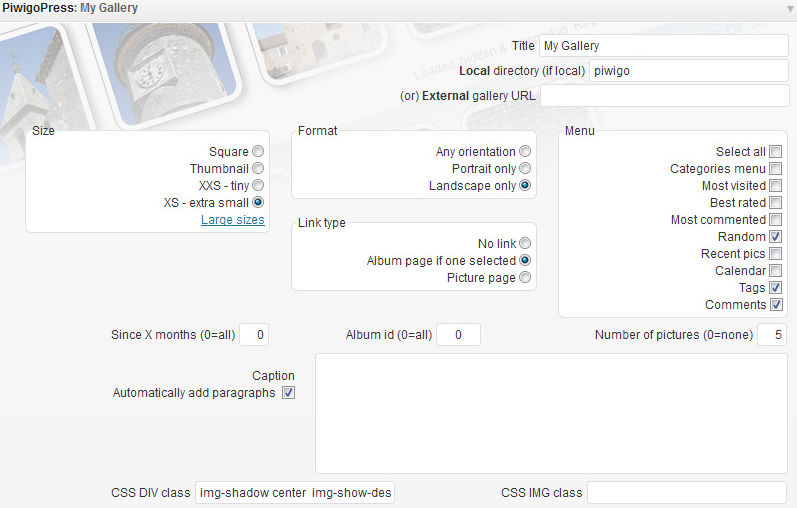This screenshot has height=508, width=797.
Task: Choose Album page if one selected
Action: tap(525, 260)
